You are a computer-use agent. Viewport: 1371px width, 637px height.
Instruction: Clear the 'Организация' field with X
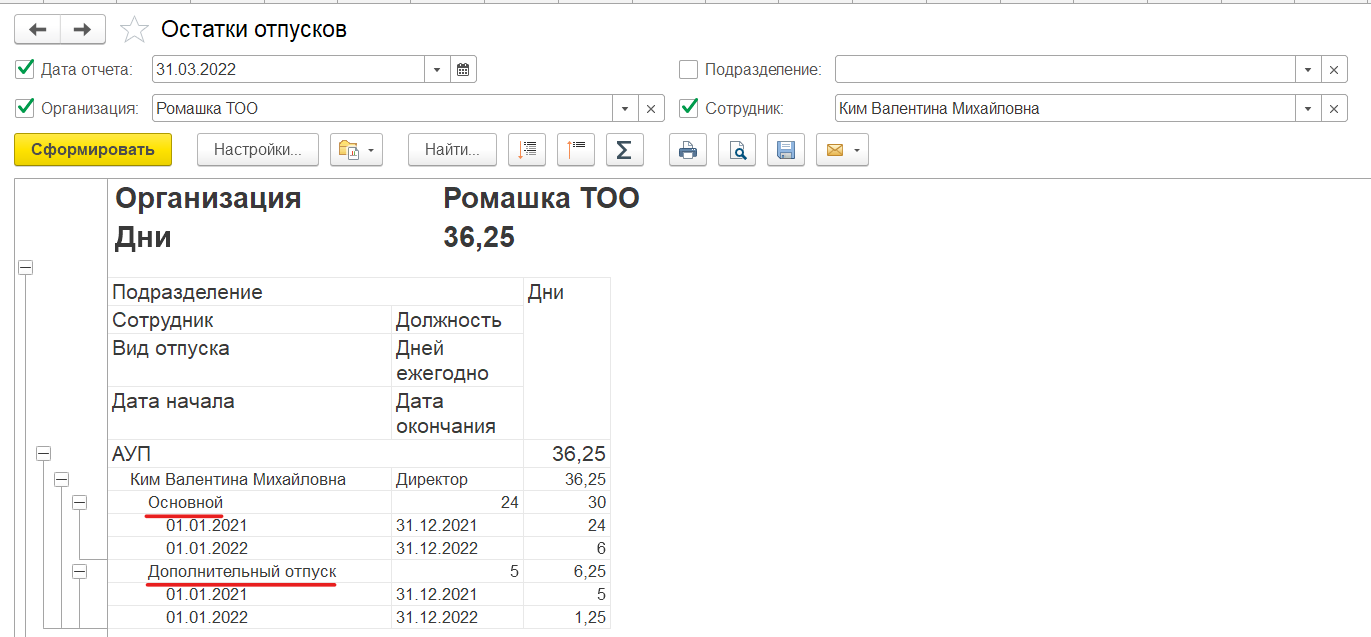pos(651,108)
